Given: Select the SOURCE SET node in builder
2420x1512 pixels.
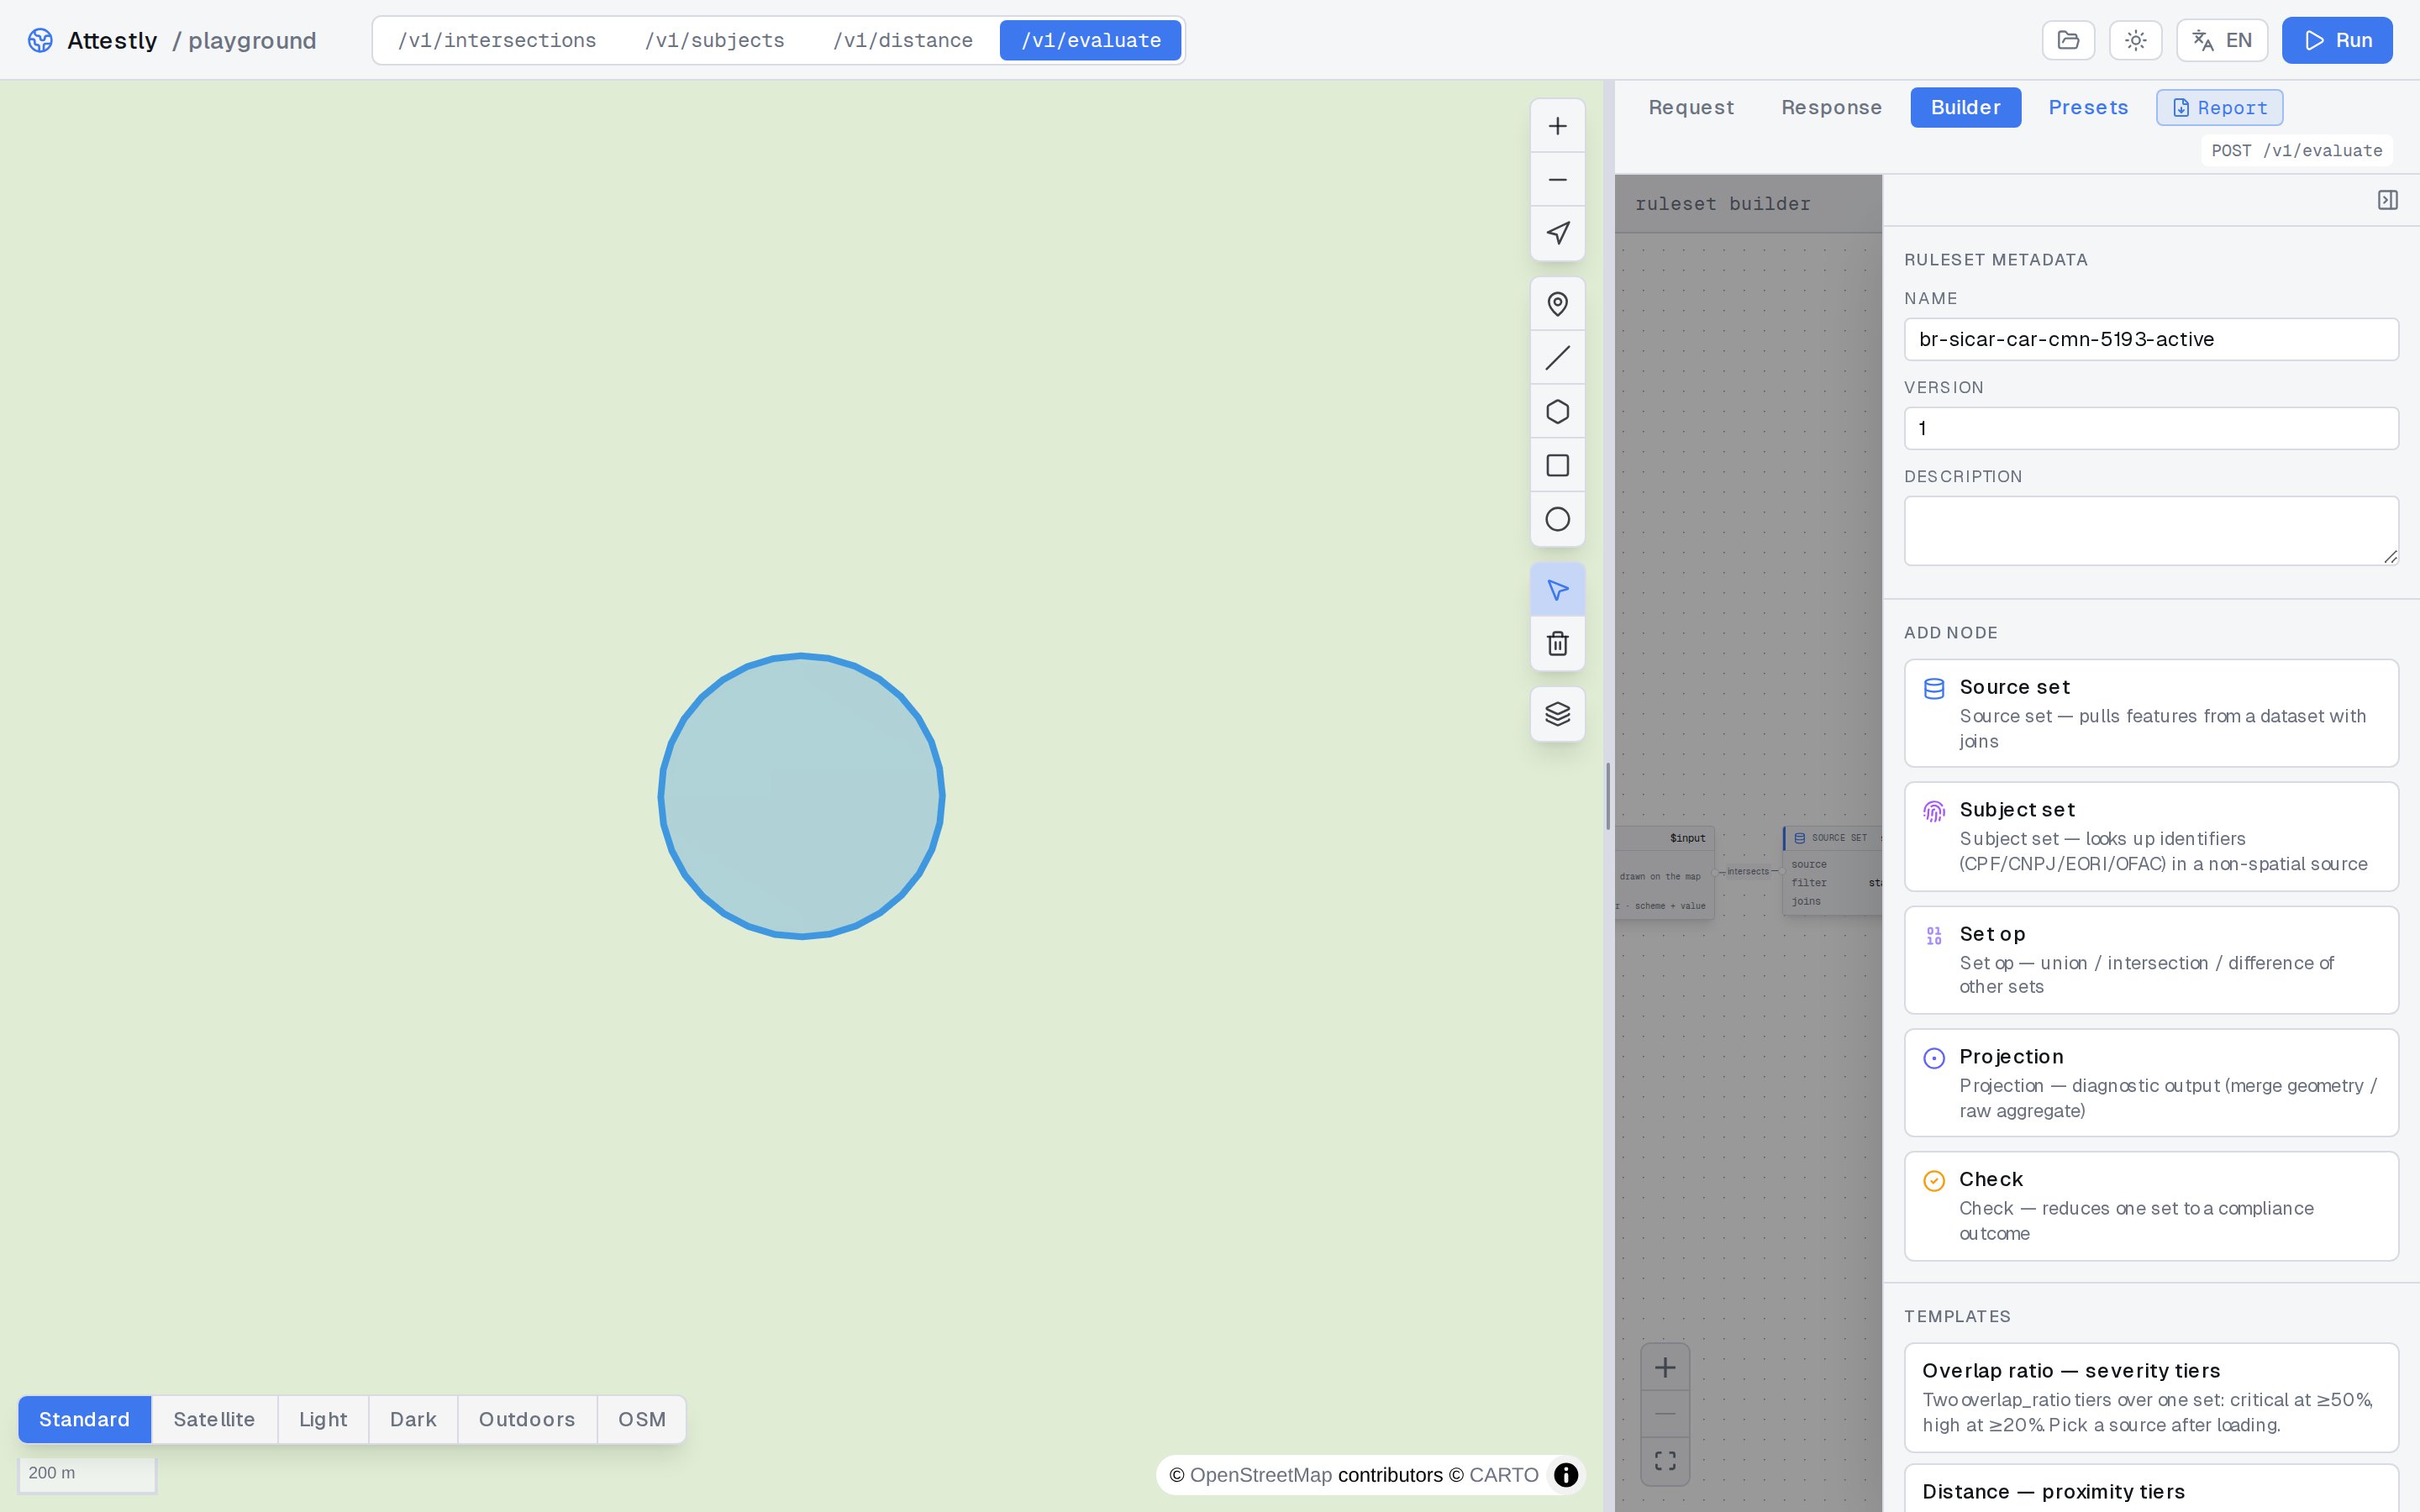Looking at the screenshot, I should (1832, 870).
